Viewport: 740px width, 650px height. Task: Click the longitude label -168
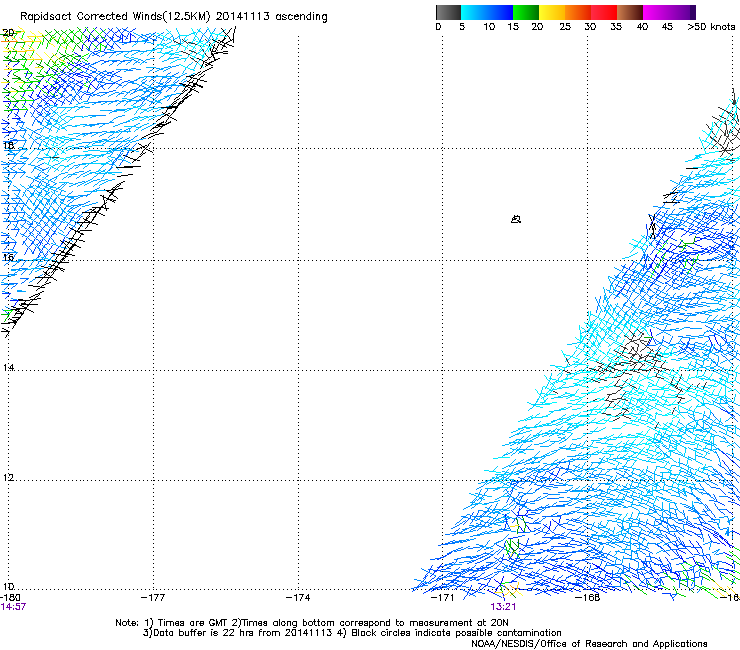[588, 598]
